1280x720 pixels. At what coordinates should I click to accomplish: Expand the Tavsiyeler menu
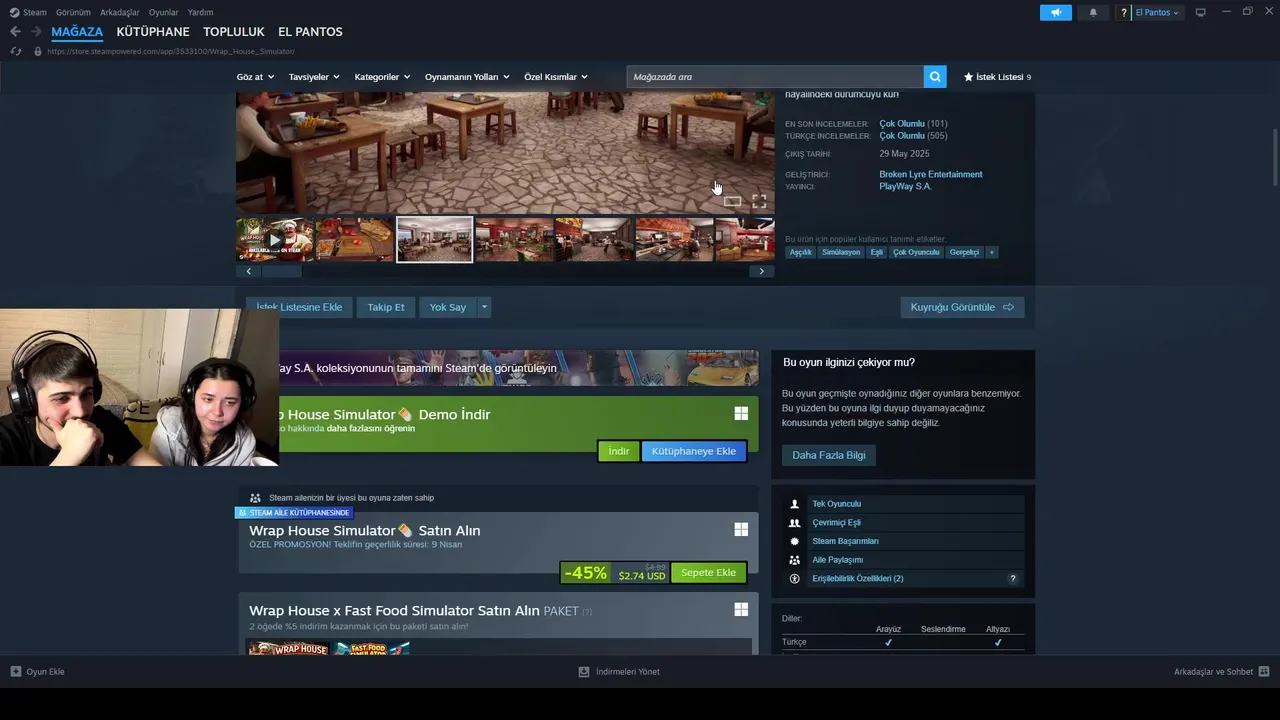(x=314, y=77)
